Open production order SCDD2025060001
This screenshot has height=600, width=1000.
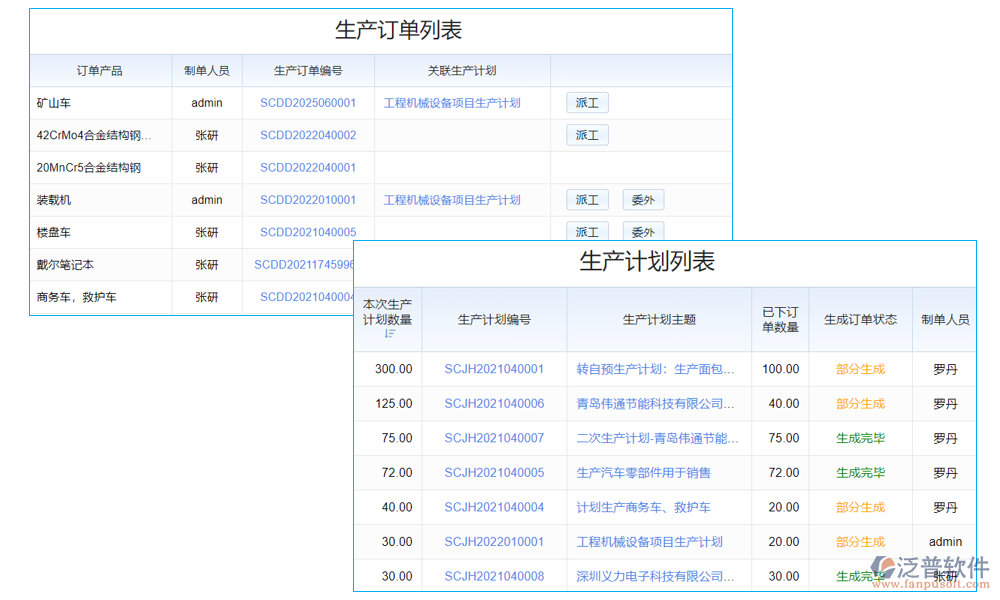click(308, 103)
